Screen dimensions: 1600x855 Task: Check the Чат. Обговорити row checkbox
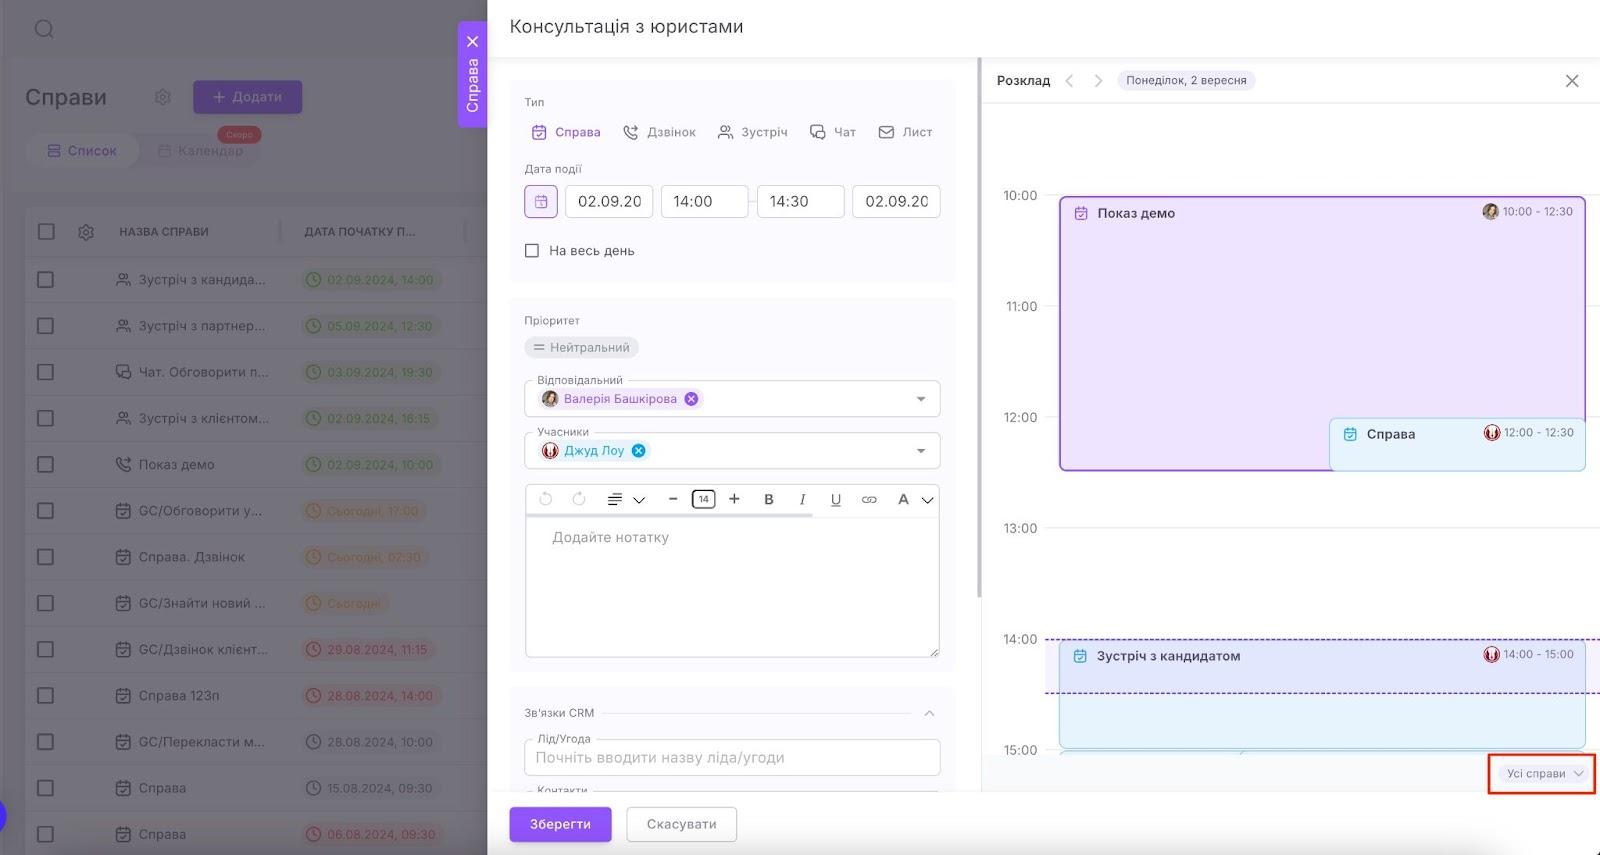(46, 372)
